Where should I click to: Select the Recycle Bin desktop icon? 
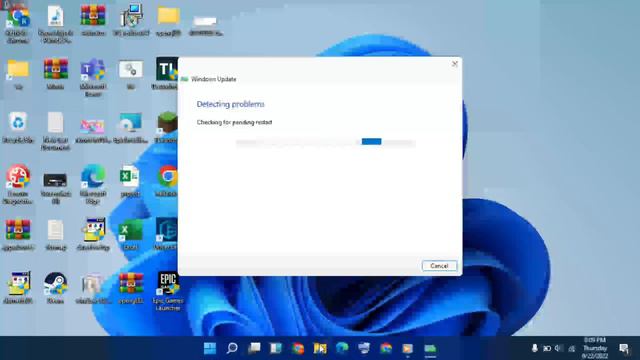(x=18, y=127)
